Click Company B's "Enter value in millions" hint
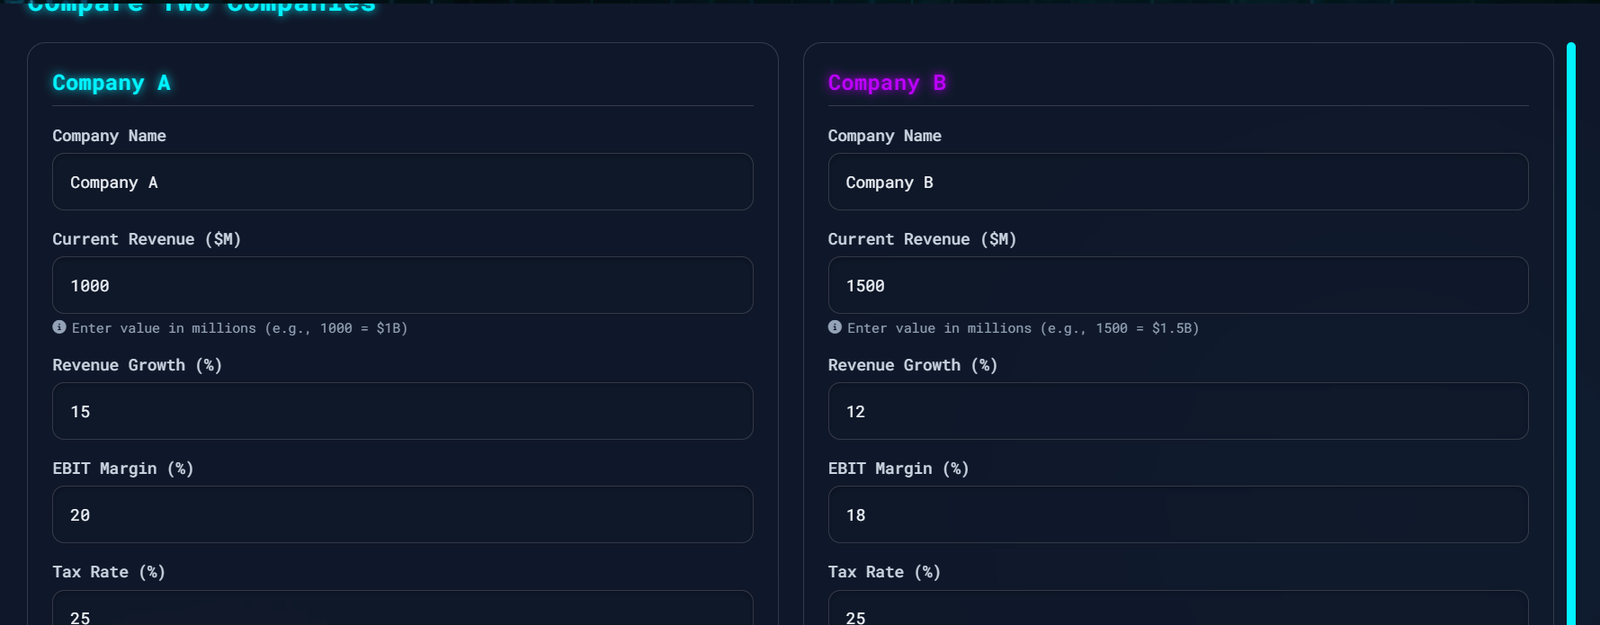 click(x=1022, y=328)
